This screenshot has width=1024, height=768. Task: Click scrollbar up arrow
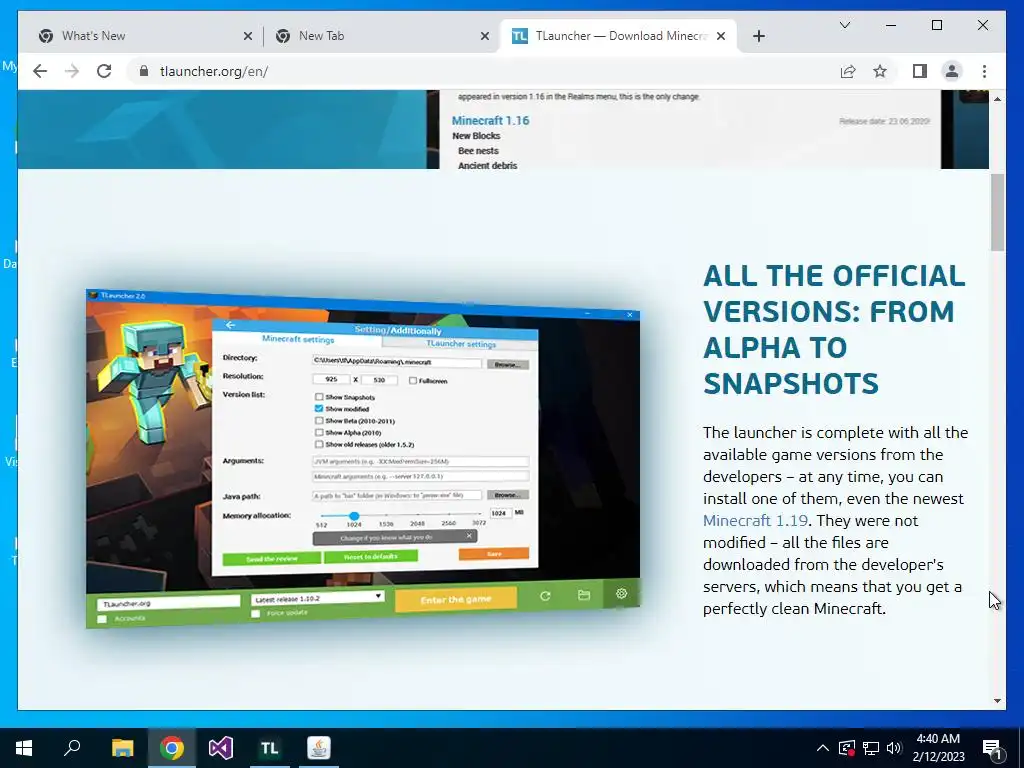[x=997, y=99]
